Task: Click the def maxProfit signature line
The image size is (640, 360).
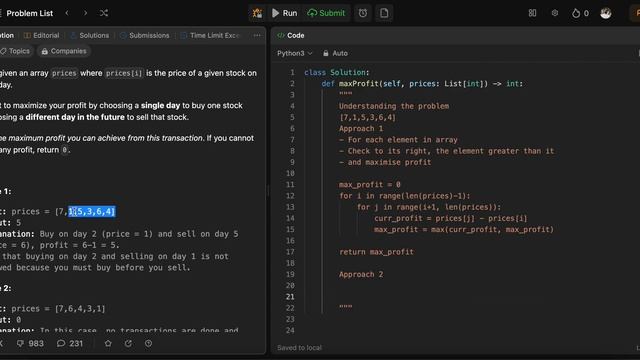Action: coord(422,84)
